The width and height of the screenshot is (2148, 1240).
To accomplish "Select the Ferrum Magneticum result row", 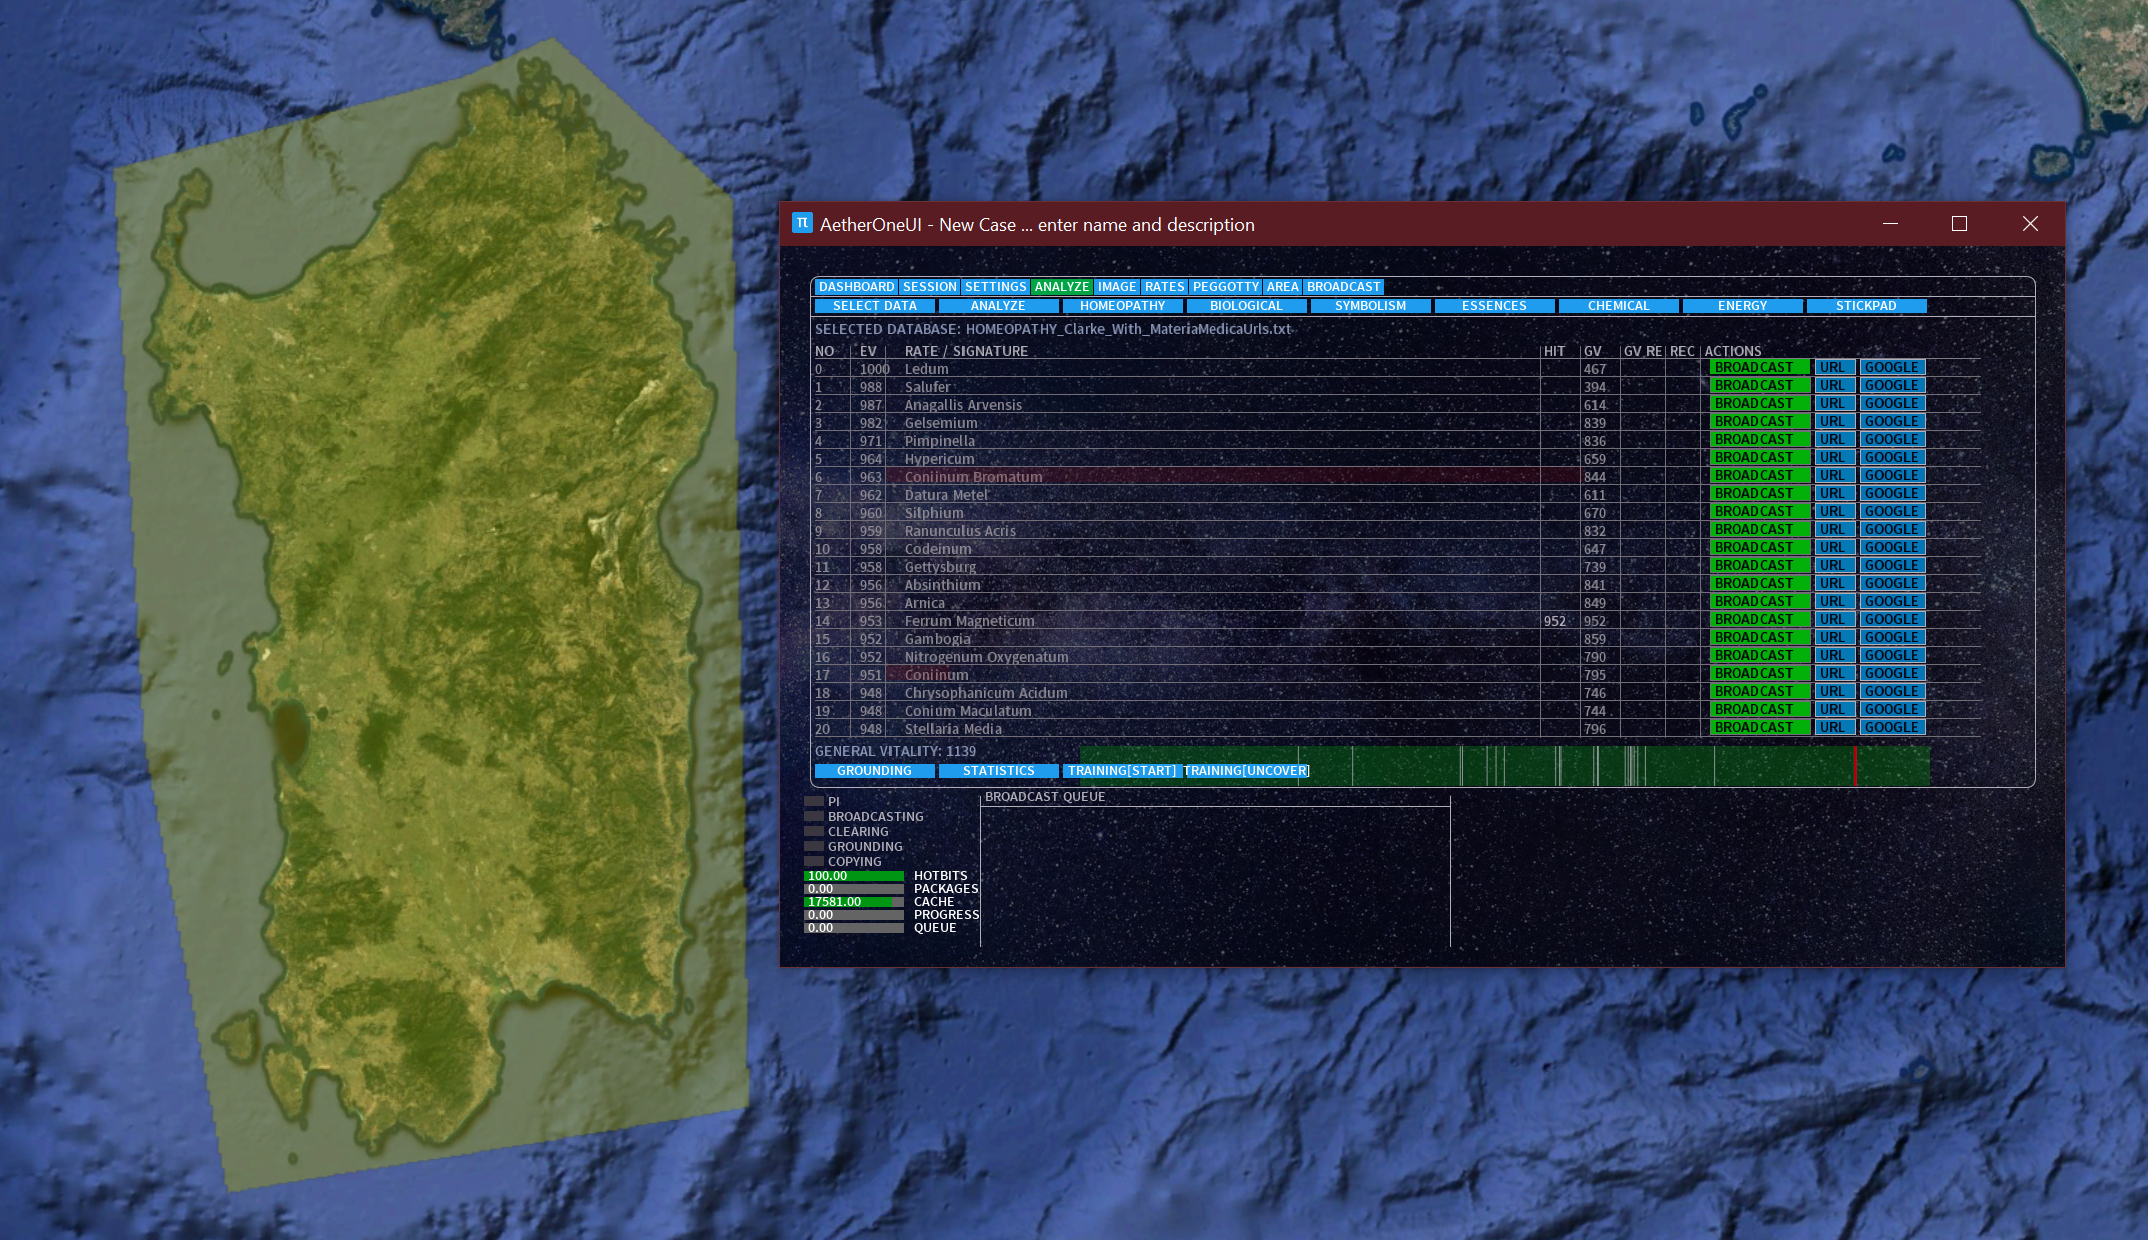I will (969, 621).
